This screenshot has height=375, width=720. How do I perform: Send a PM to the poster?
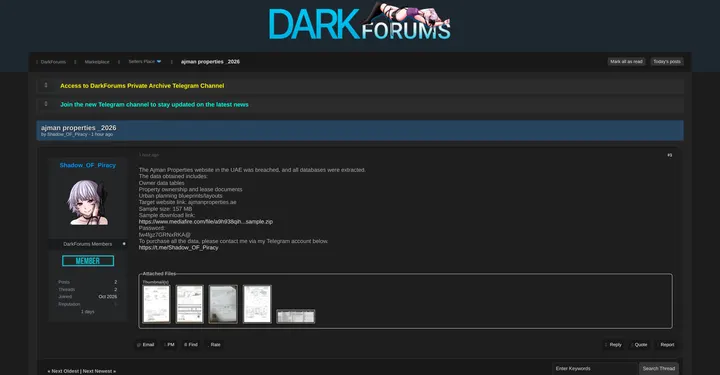[169, 345]
